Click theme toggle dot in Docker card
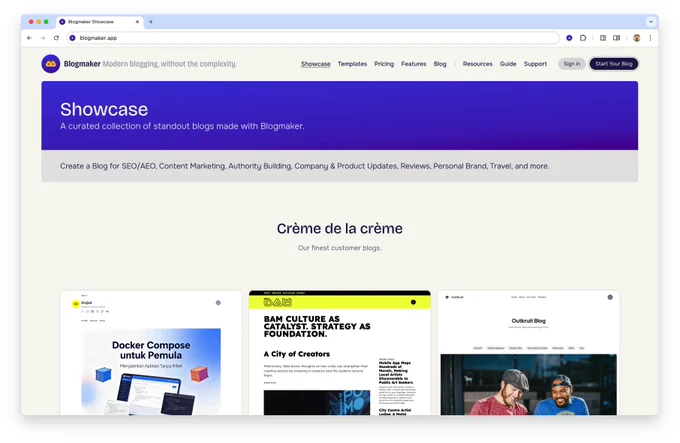680x443 pixels. coord(218,303)
